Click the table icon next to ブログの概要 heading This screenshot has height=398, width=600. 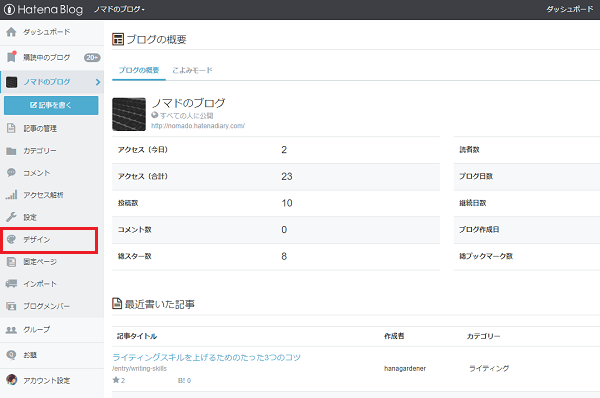[118, 39]
